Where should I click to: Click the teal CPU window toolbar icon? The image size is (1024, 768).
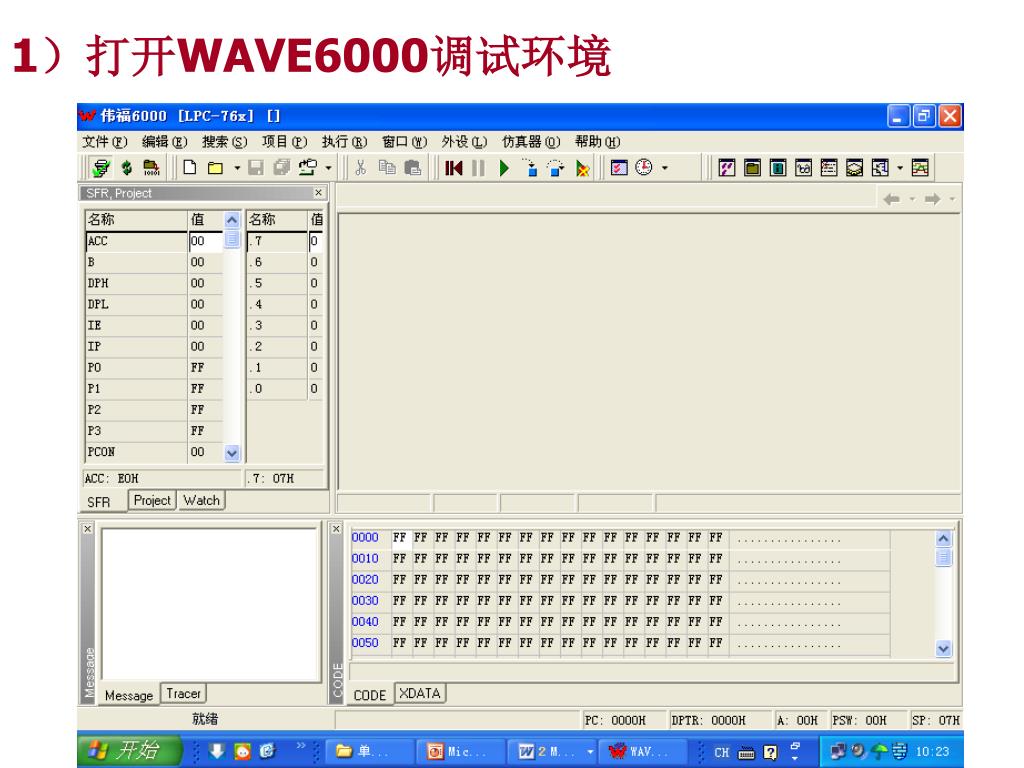778,168
